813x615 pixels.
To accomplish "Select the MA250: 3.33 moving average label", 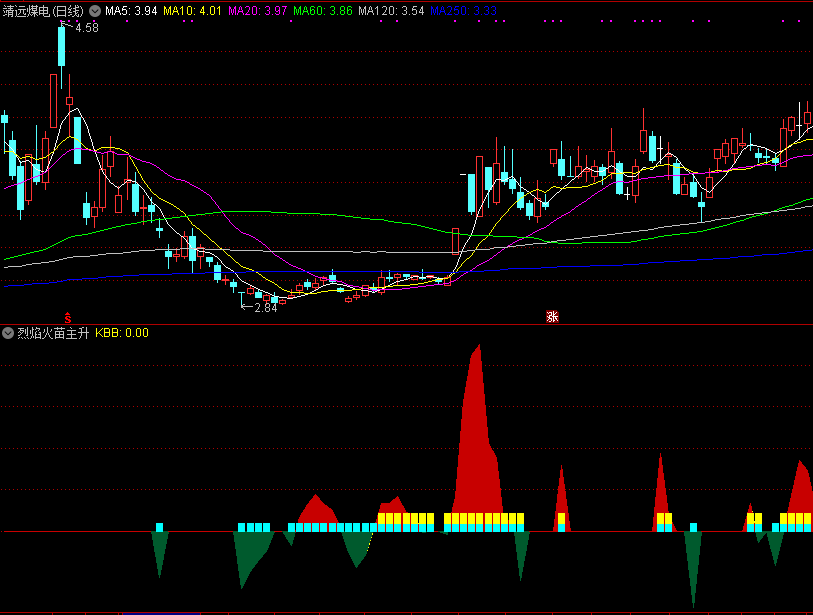I will (x=464, y=11).
